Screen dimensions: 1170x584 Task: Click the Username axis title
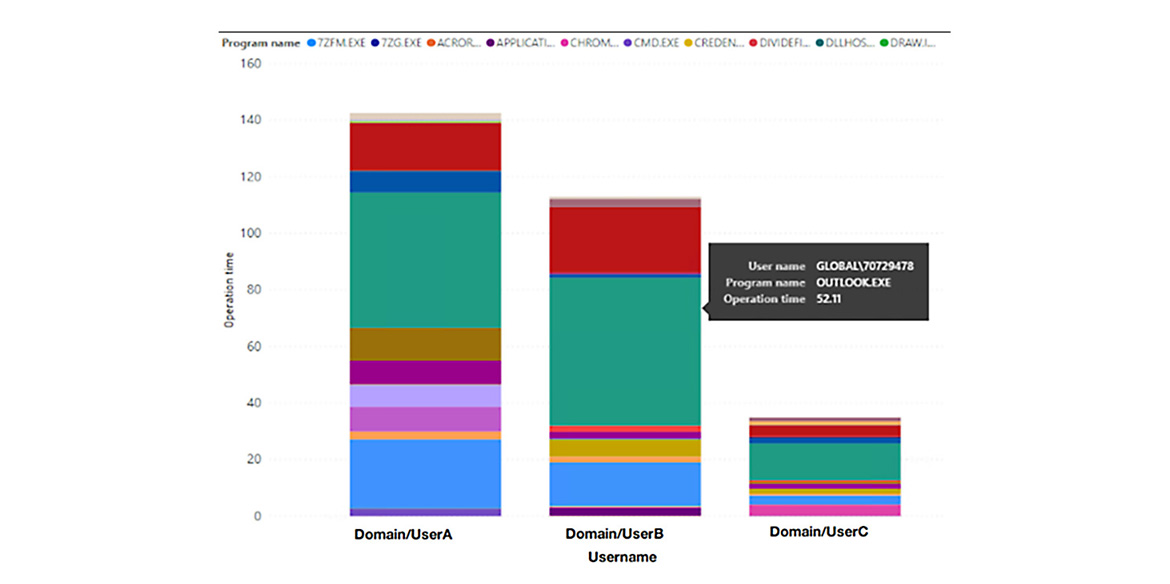point(622,557)
